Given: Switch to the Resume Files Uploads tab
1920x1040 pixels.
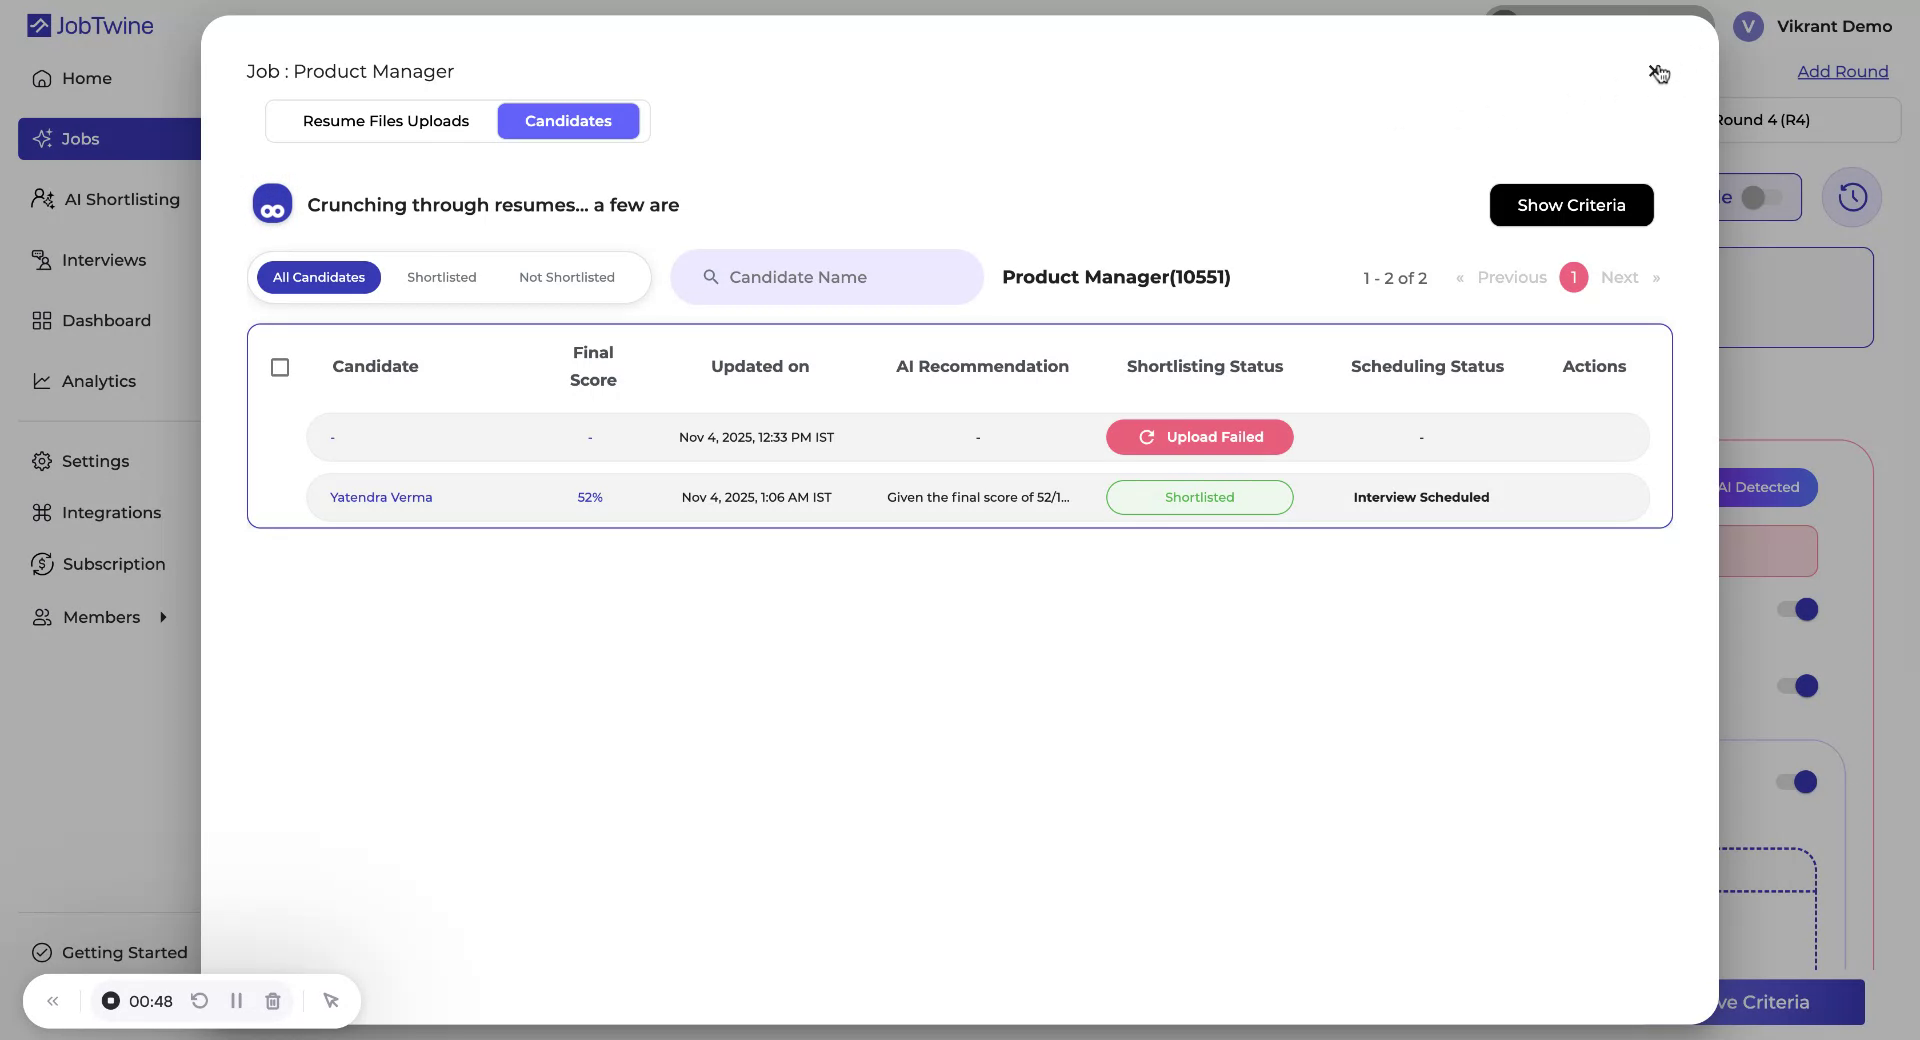Looking at the screenshot, I should 386,121.
